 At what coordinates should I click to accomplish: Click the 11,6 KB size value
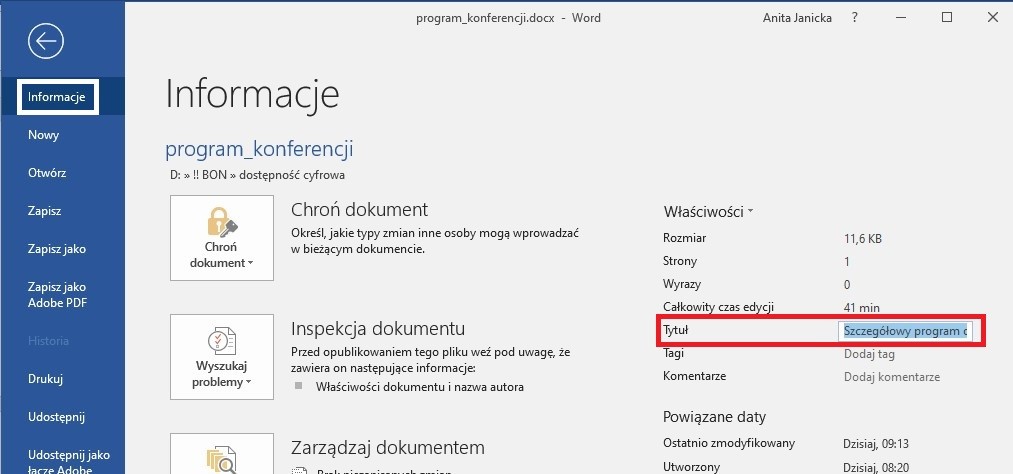pos(862,239)
